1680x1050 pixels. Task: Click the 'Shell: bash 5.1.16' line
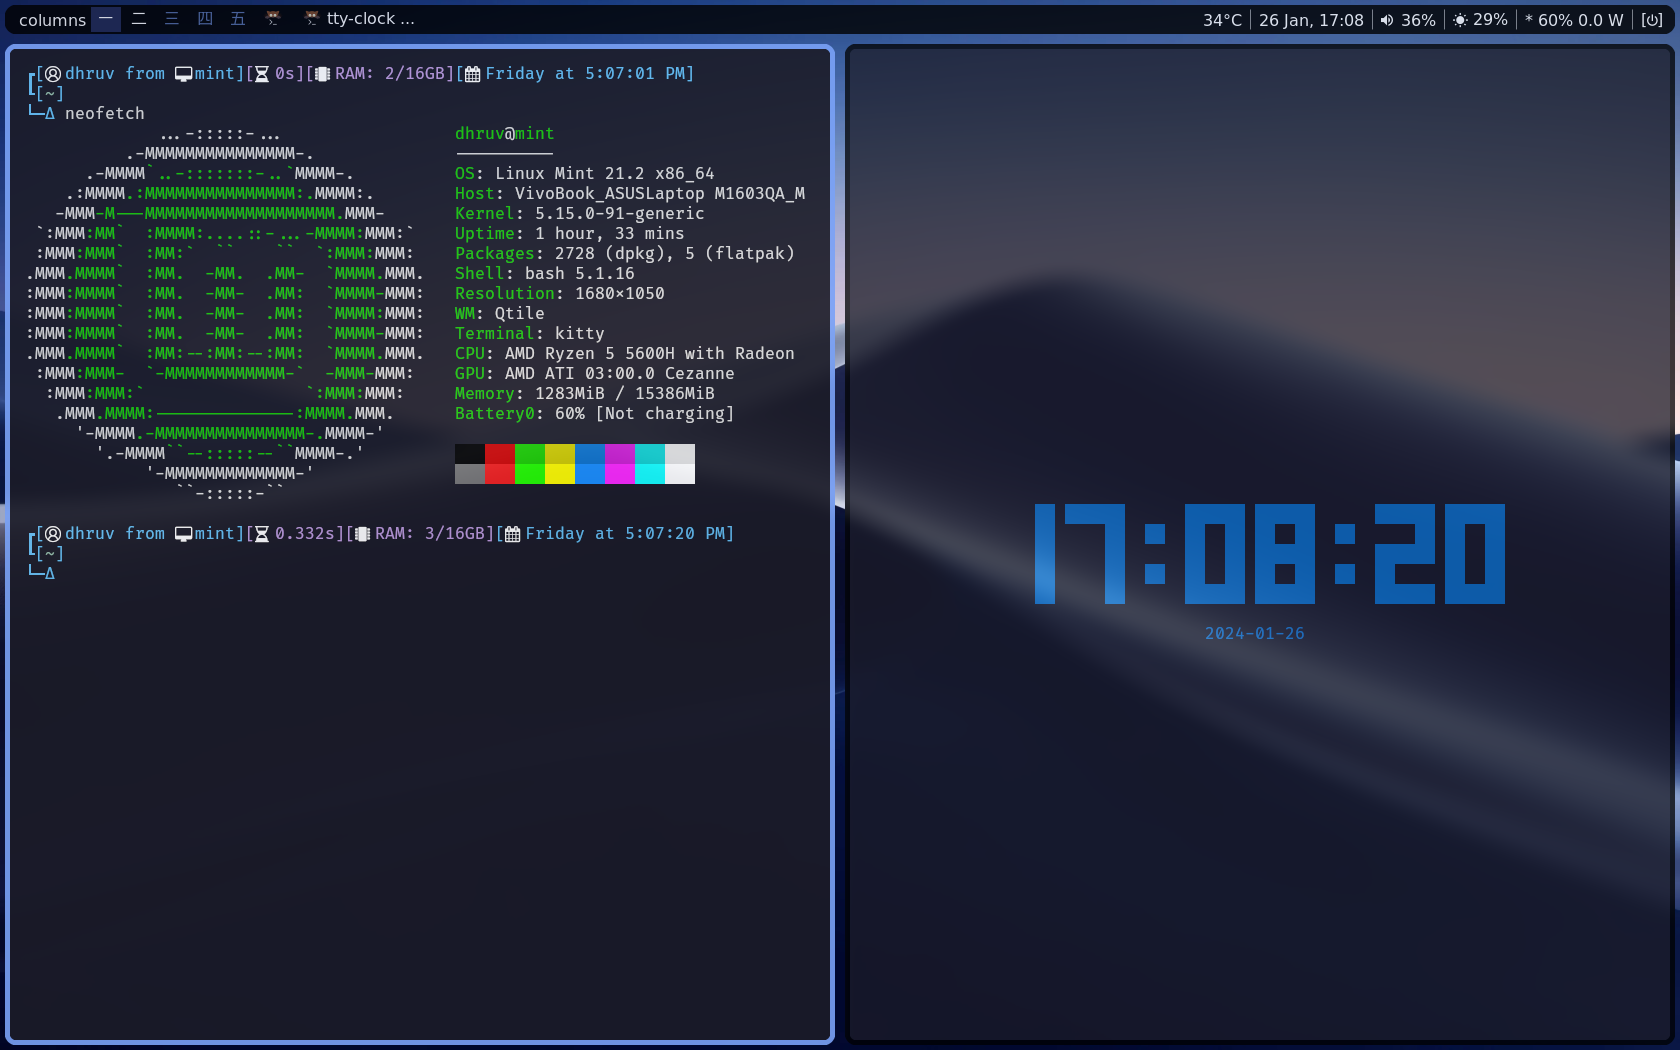point(545,273)
